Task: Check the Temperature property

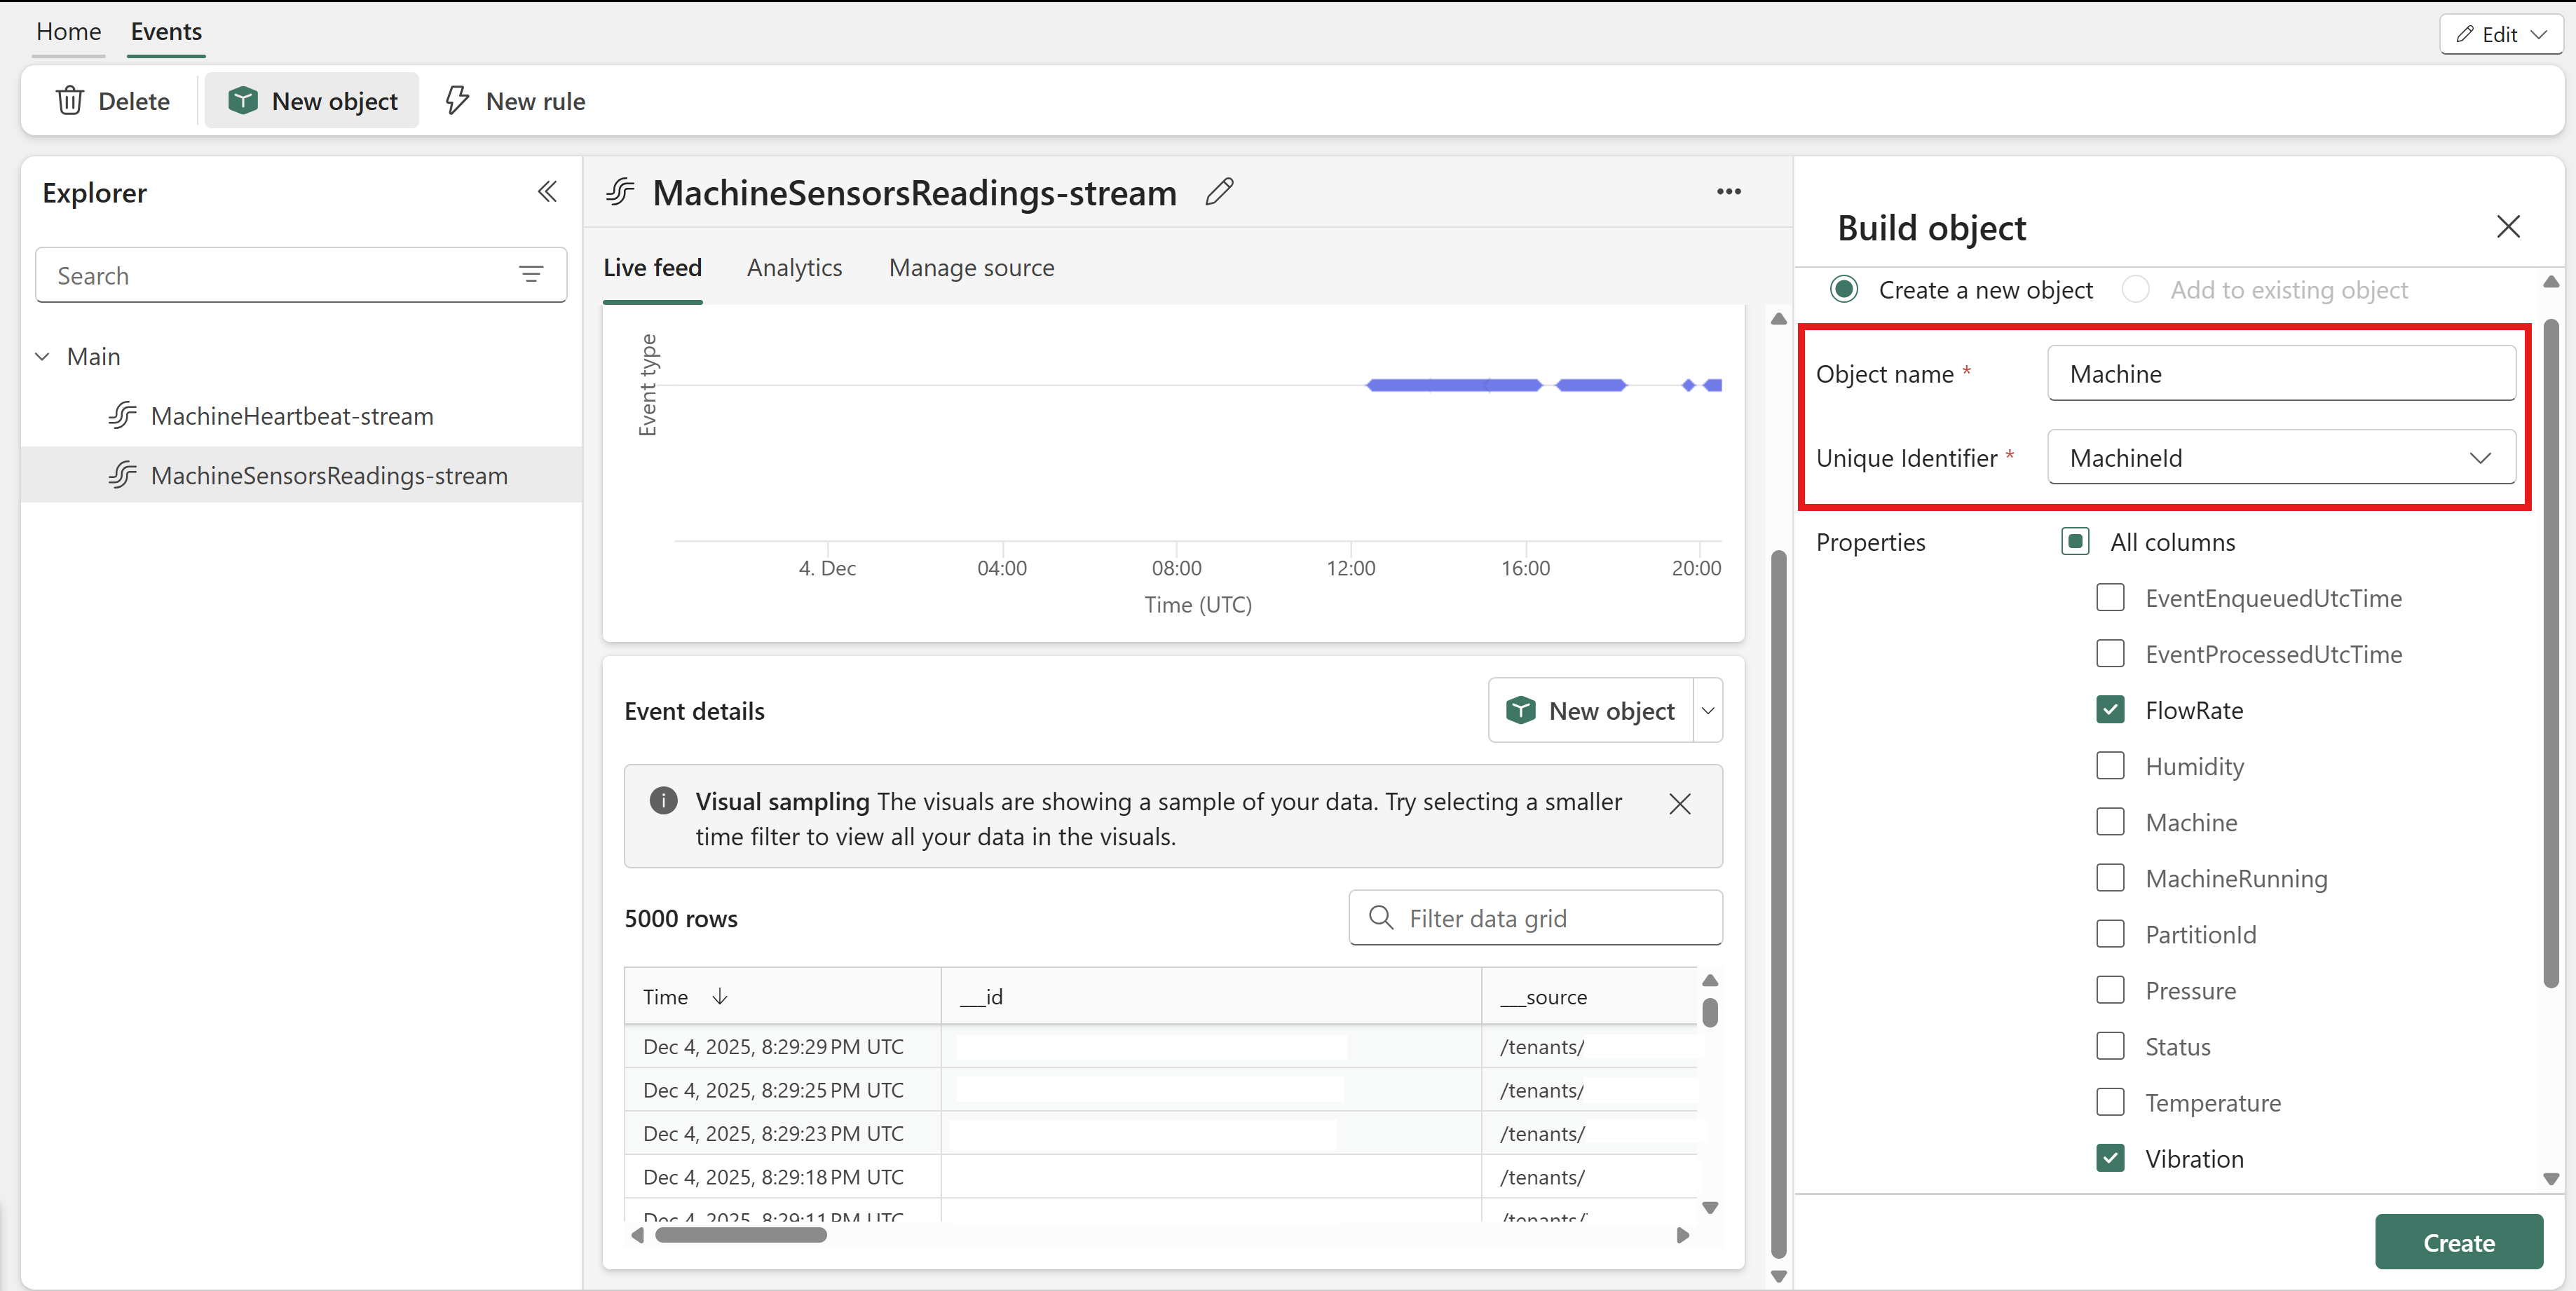Action: coord(2110,1102)
